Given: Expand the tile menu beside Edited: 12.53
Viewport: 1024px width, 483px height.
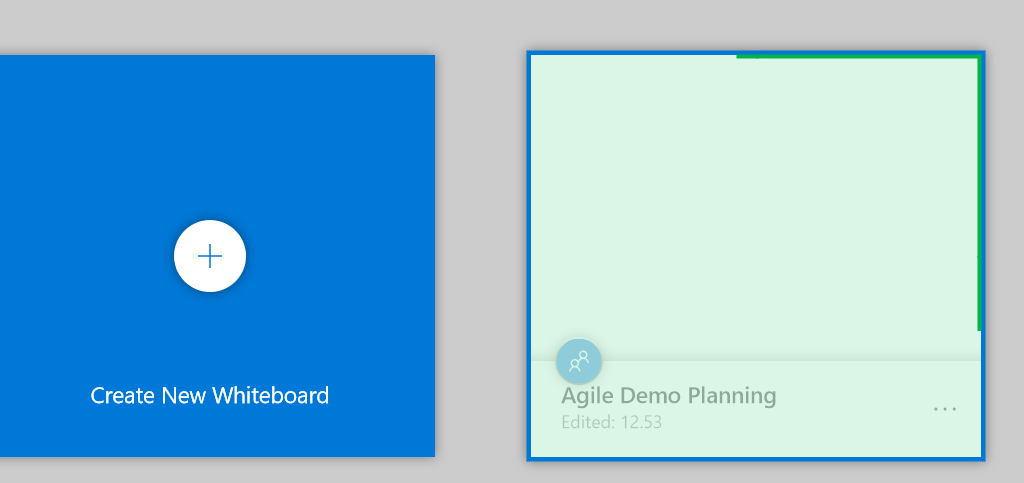Looking at the screenshot, I should click(x=944, y=409).
